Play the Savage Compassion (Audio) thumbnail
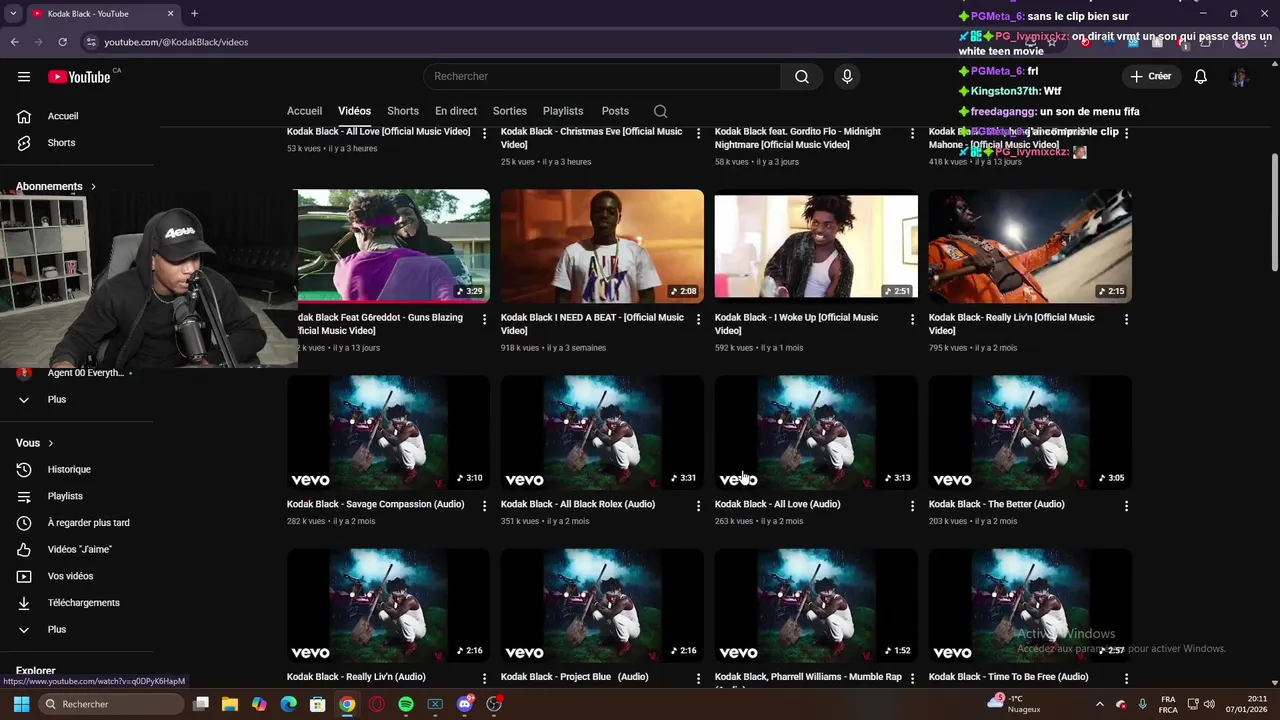Image resolution: width=1280 pixels, height=720 pixels. pos(388,433)
